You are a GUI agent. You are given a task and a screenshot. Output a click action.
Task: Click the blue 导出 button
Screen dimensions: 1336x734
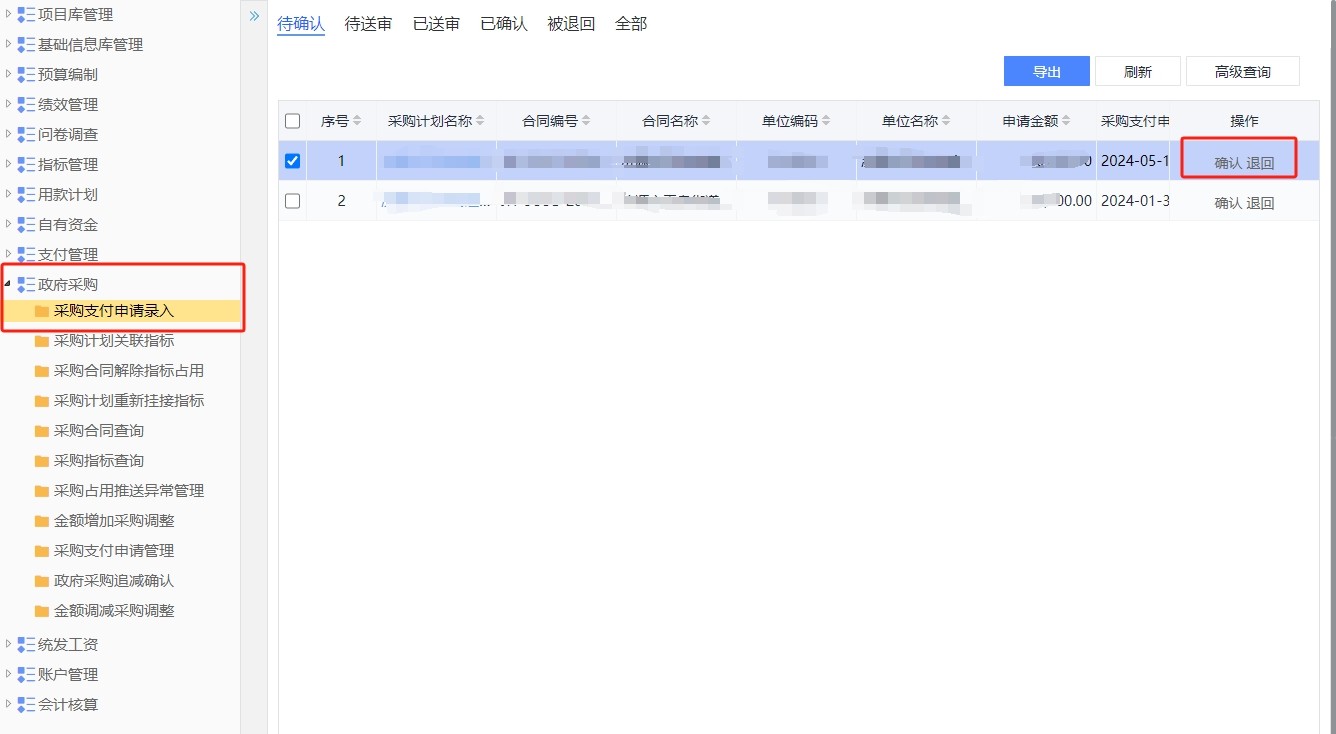[1046, 72]
